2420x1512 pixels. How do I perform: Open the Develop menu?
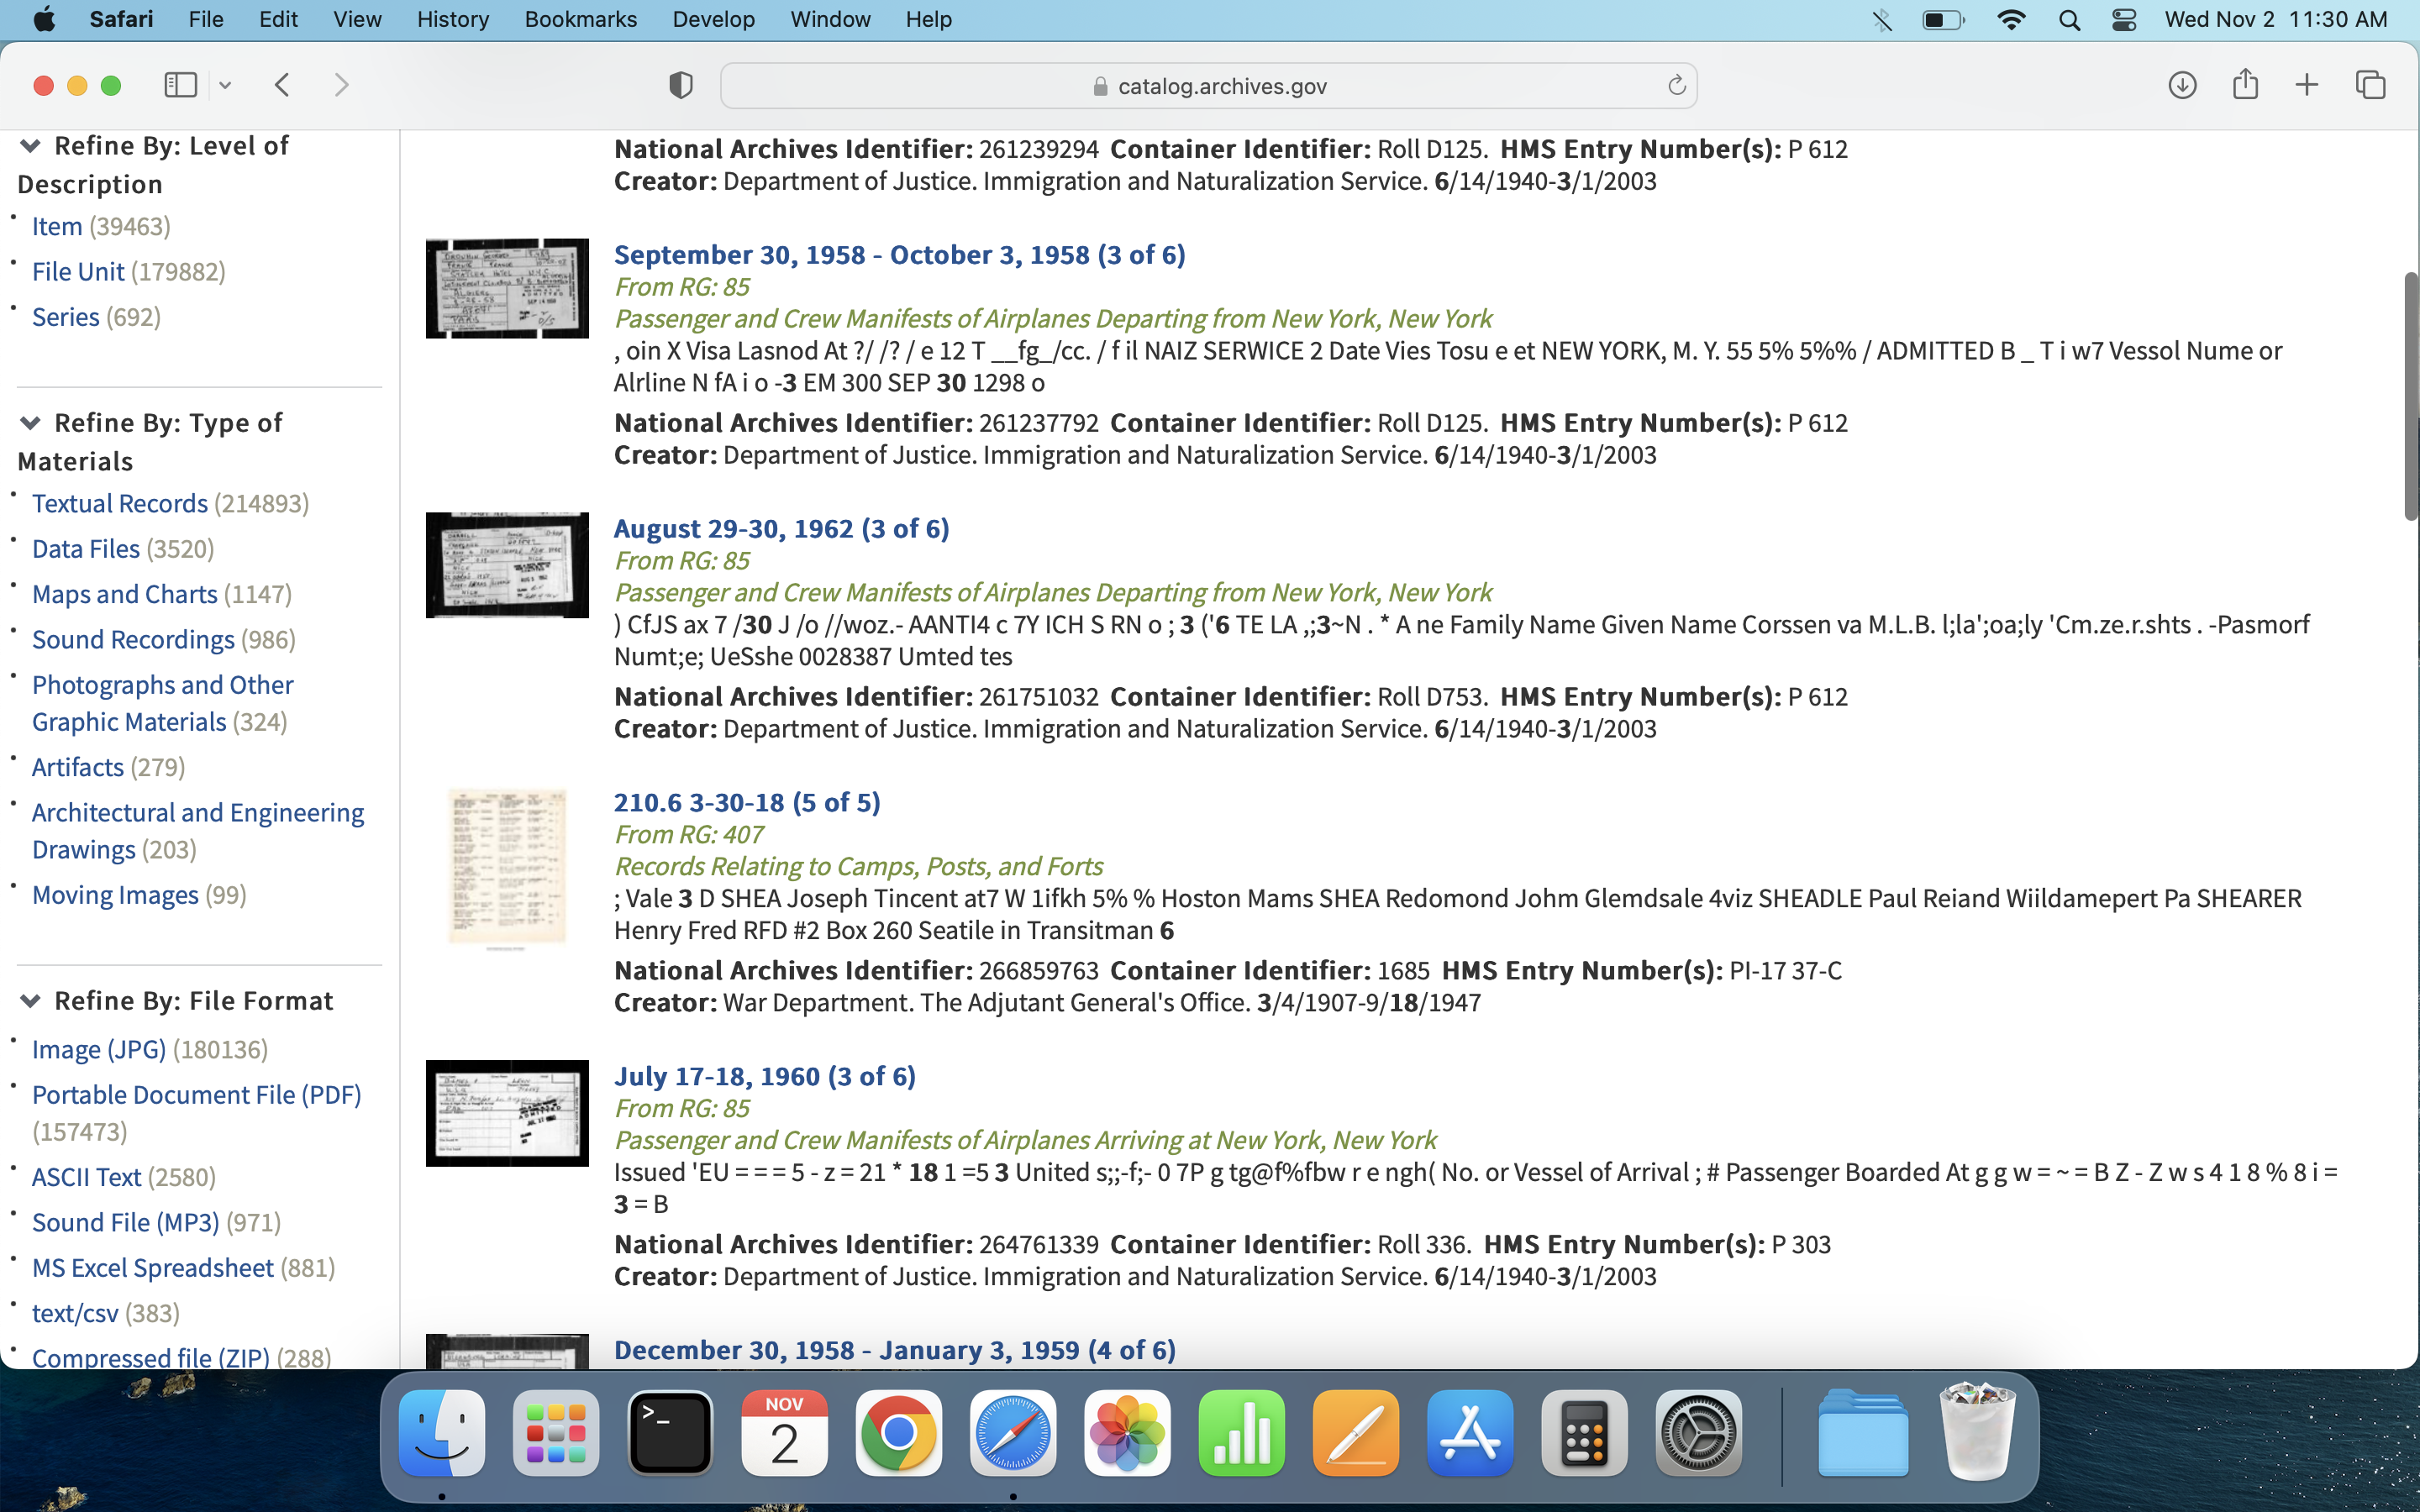pyautogui.click(x=713, y=20)
